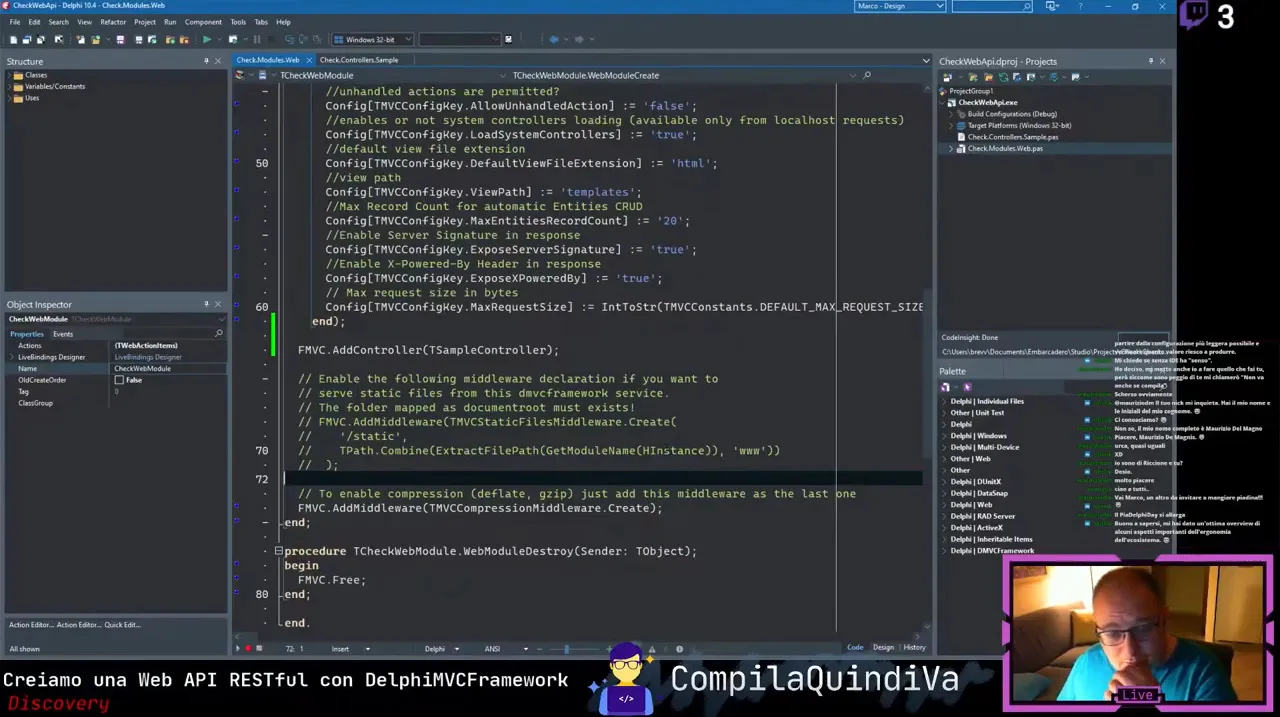The image size is (1280, 717).
Task: Toggle the OldCreateOrder False checkbox
Action: tap(119, 380)
